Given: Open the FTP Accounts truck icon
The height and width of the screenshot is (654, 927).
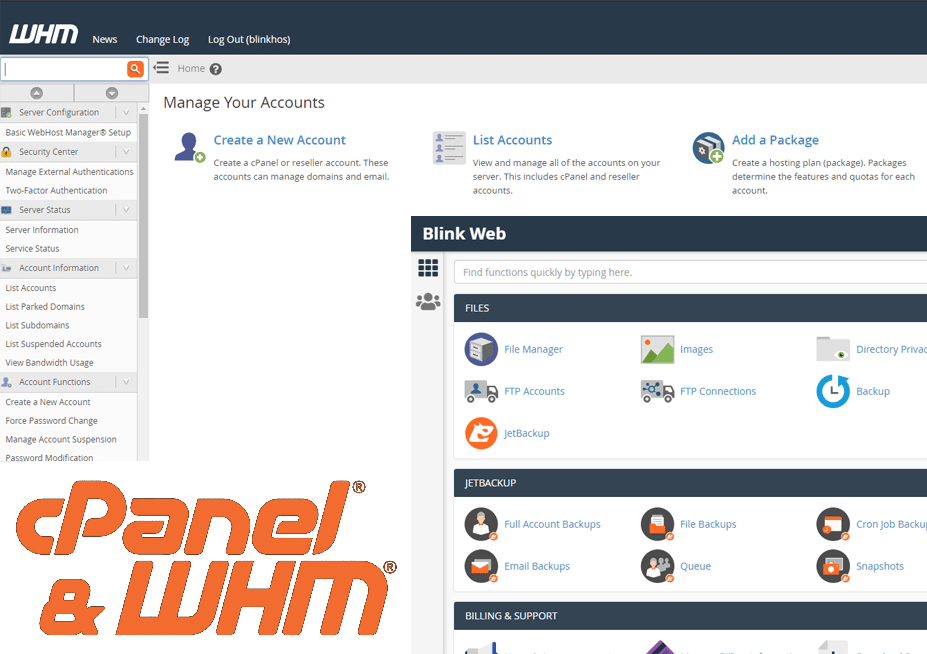Looking at the screenshot, I should click(x=481, y=391).
